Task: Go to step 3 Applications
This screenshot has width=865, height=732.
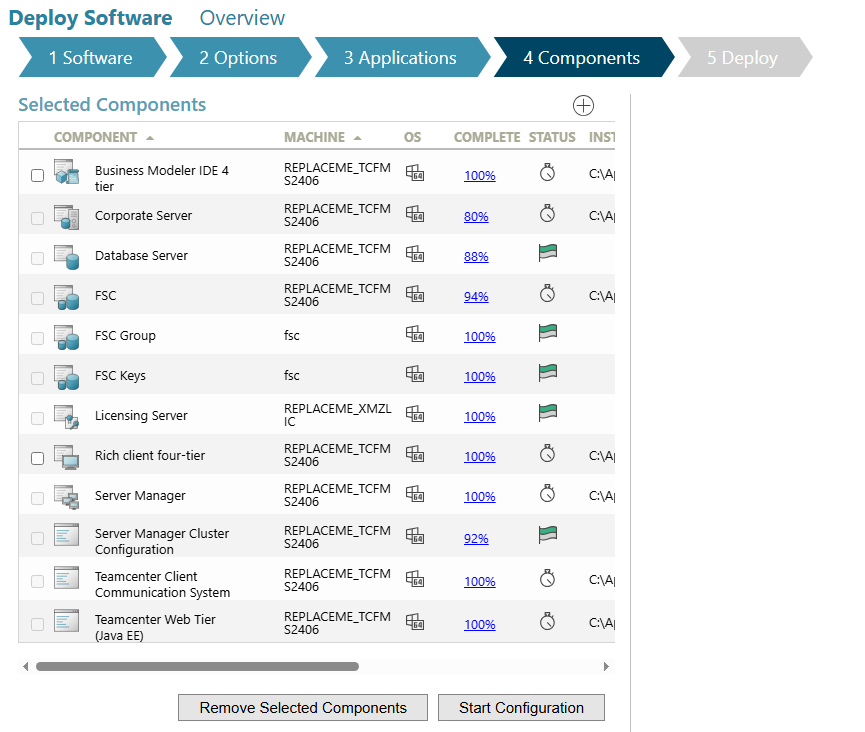Action: (x=401, y=57)
